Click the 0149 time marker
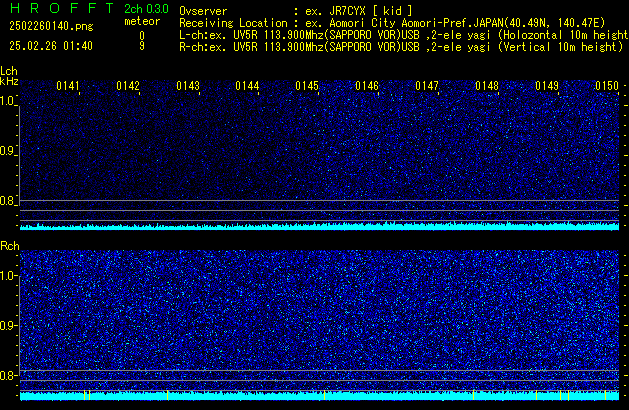Screen dimensions: 629x410 click(547, 86)
